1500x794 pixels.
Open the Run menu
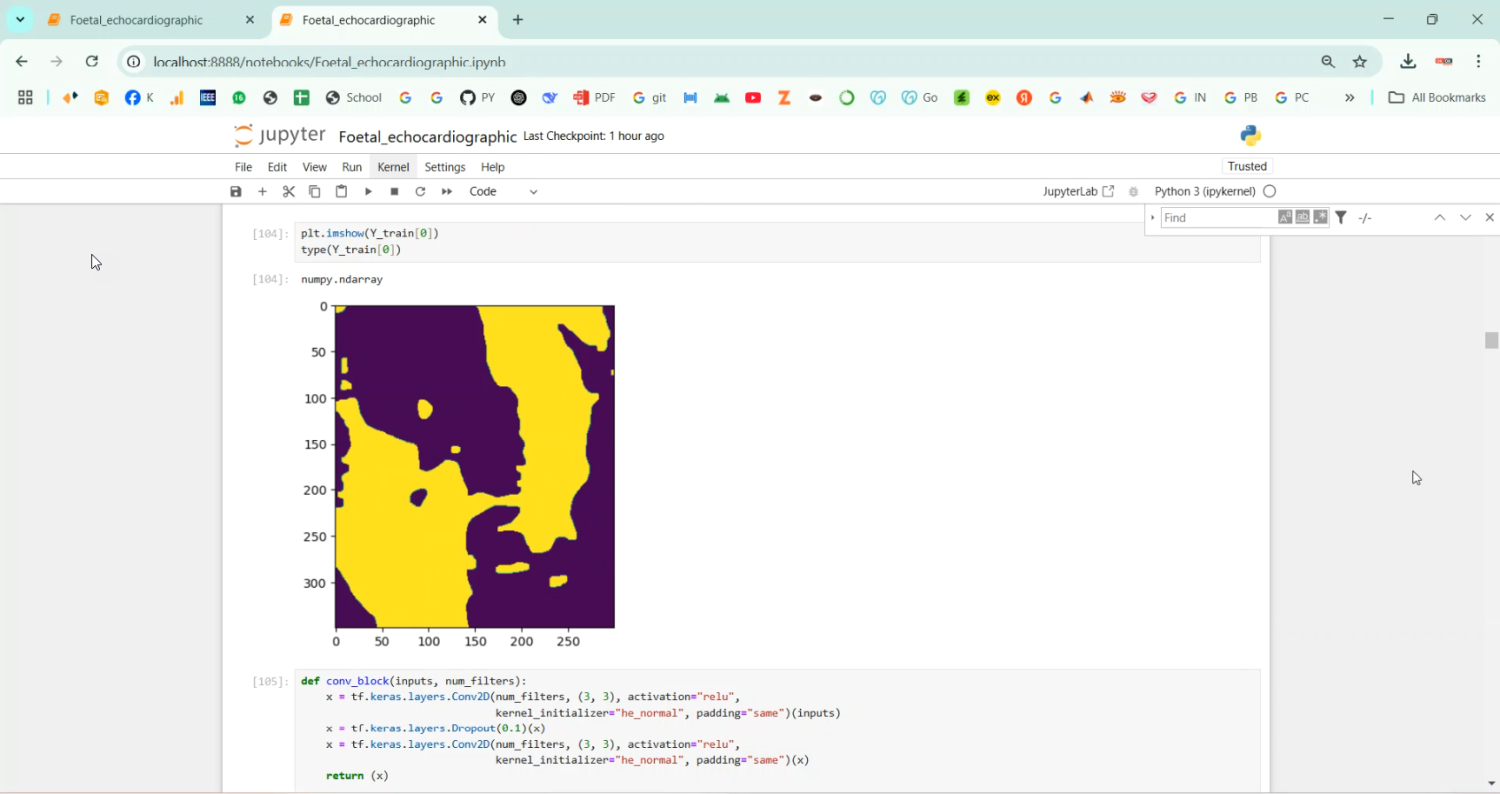pos(352,167)
